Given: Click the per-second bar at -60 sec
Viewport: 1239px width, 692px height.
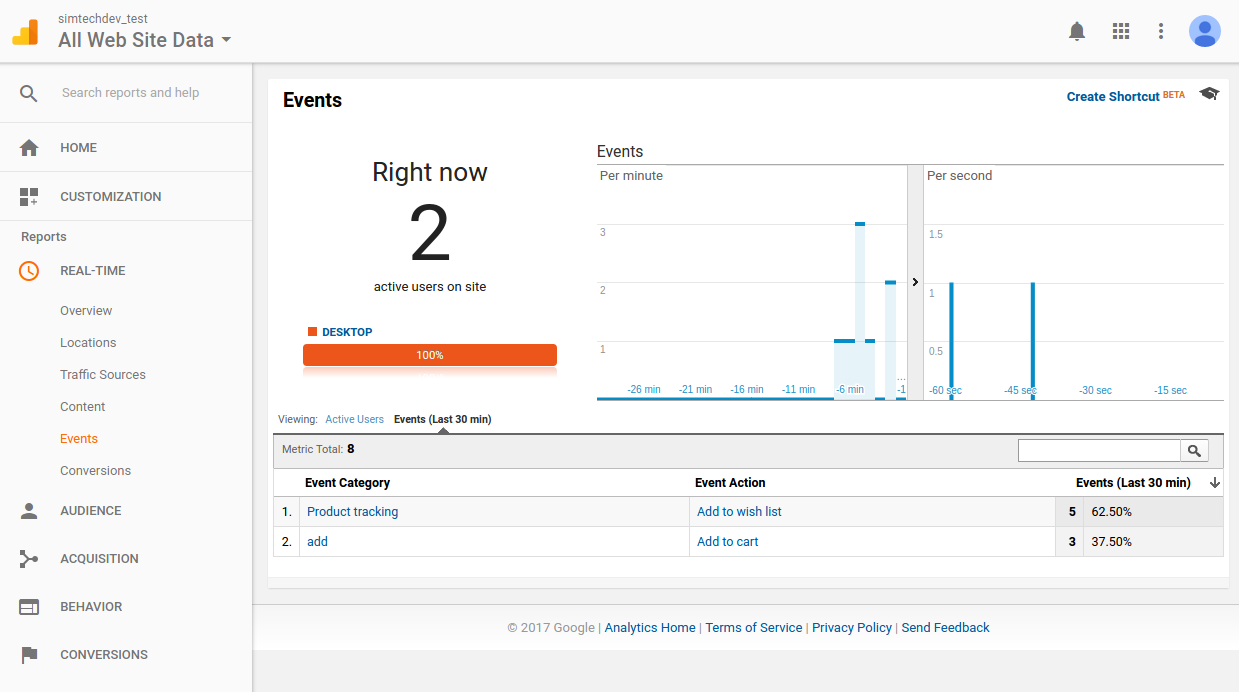Looking at the screenshot, I should tap(951, 342).
